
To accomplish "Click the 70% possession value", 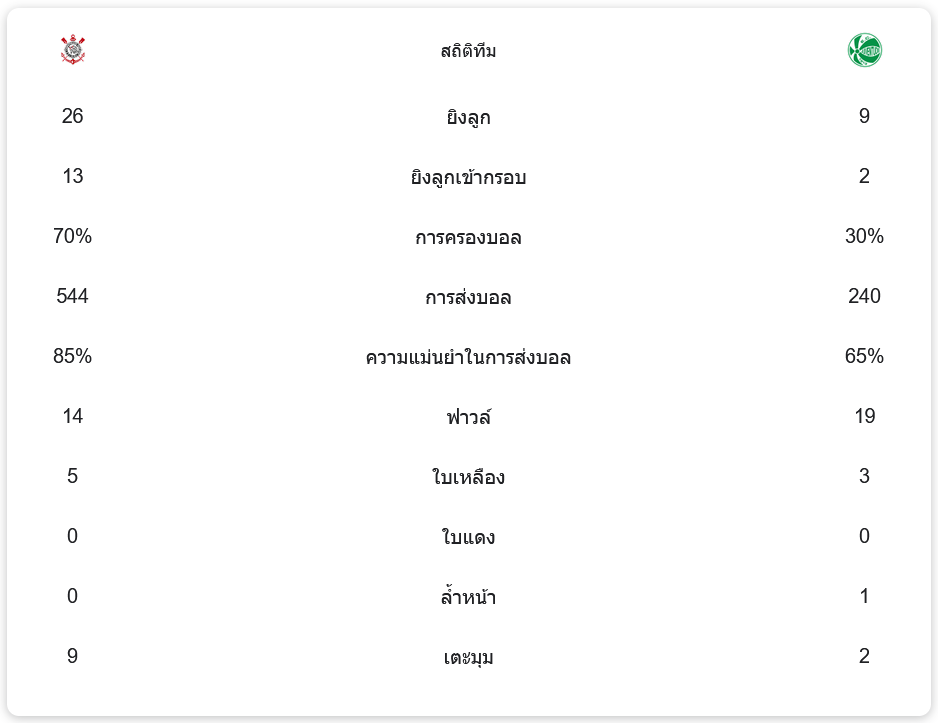I will click(x=72, y=237).
